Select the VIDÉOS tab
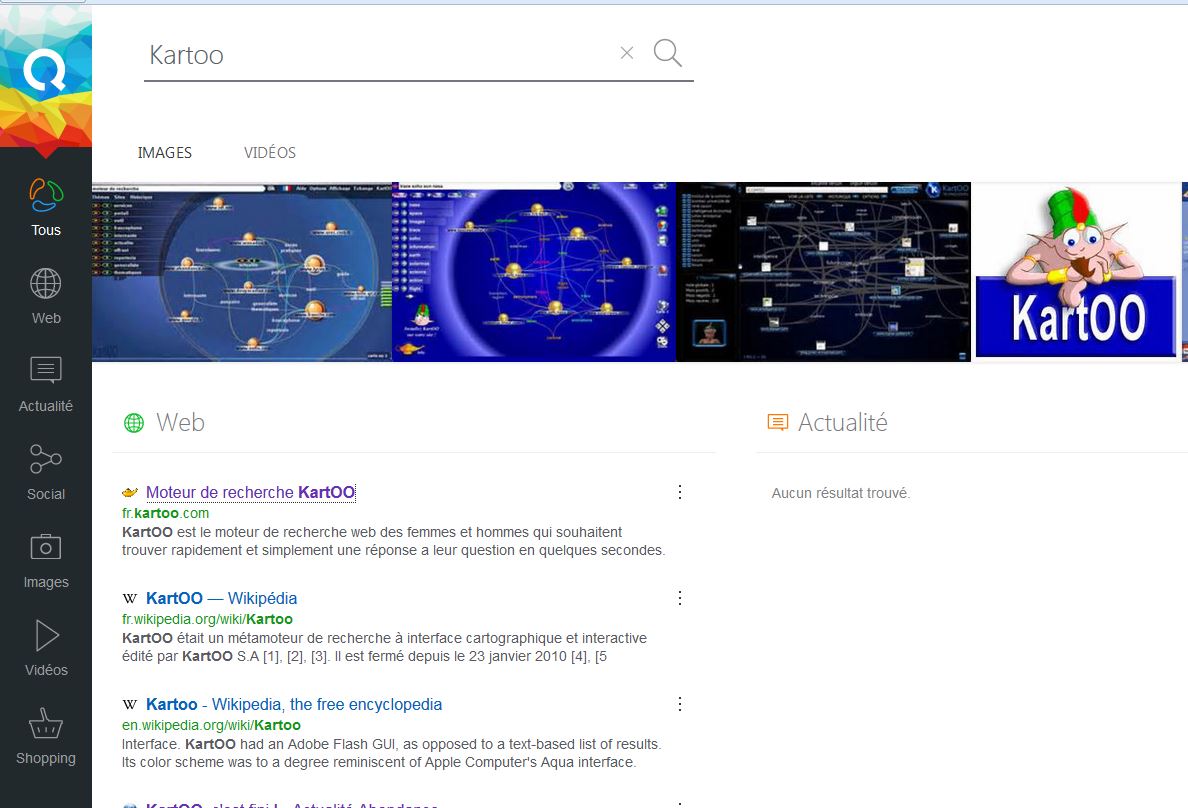 pos(270,153)
